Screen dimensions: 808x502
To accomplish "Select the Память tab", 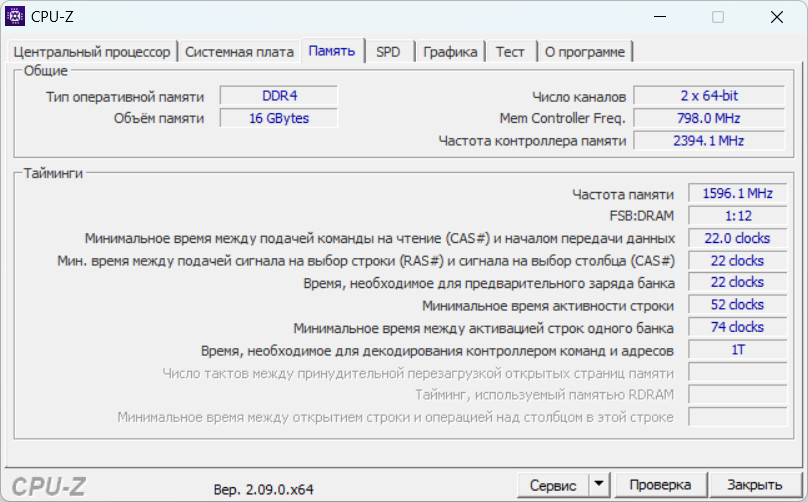I will coord(332,51).
